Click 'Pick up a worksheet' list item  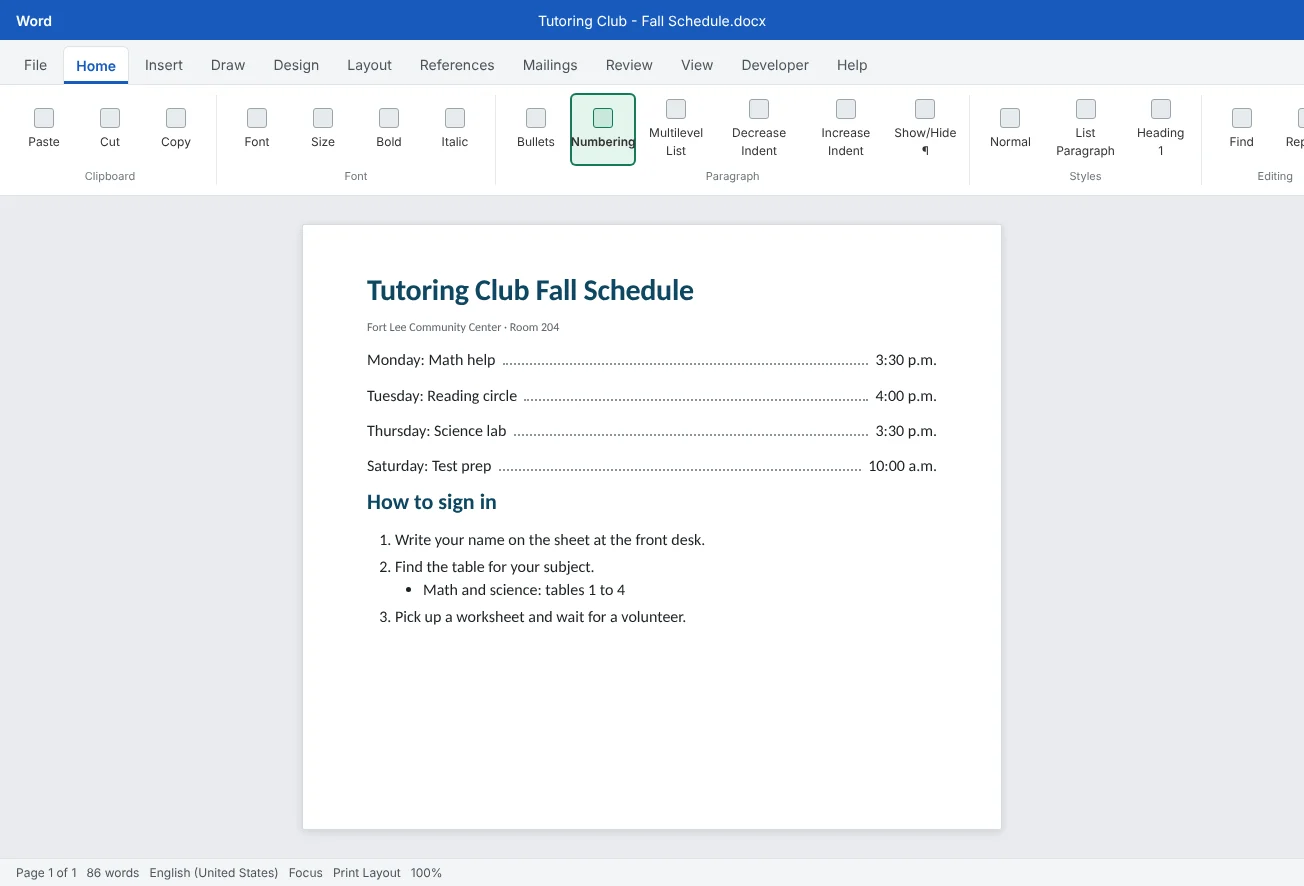point(540,617)
